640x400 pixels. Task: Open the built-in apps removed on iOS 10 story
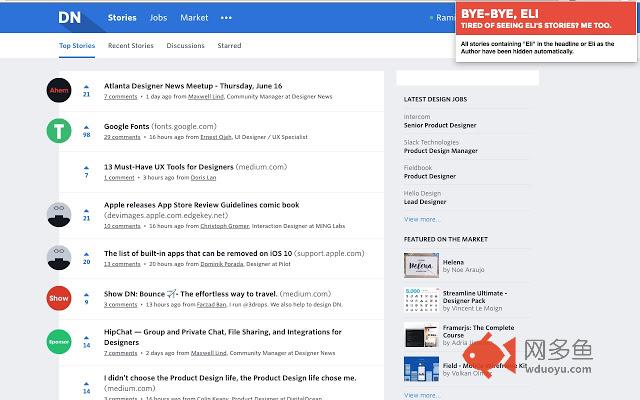[x=198, y=253]
